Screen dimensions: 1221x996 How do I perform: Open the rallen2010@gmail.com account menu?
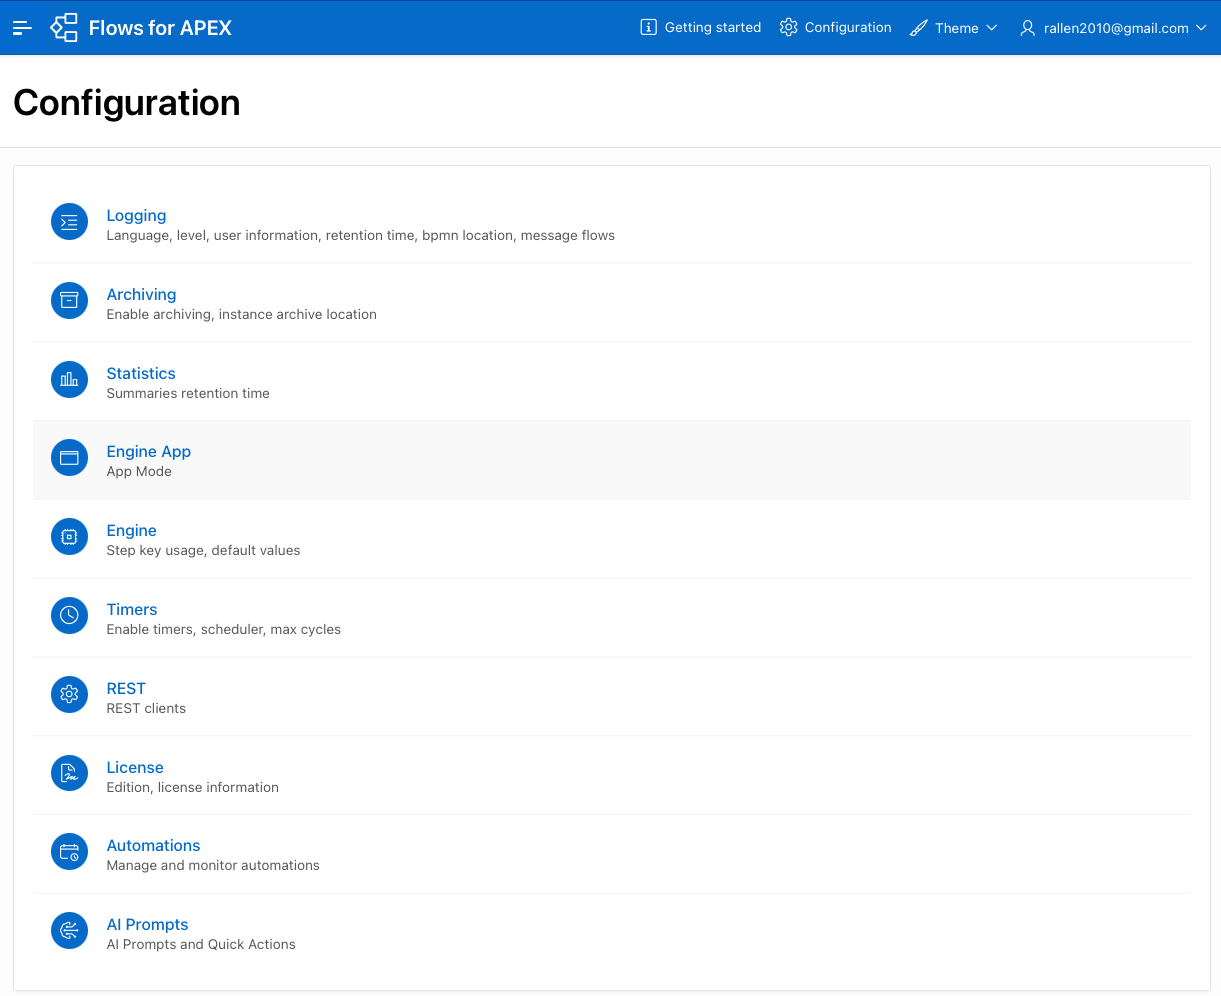[1113, 28]
